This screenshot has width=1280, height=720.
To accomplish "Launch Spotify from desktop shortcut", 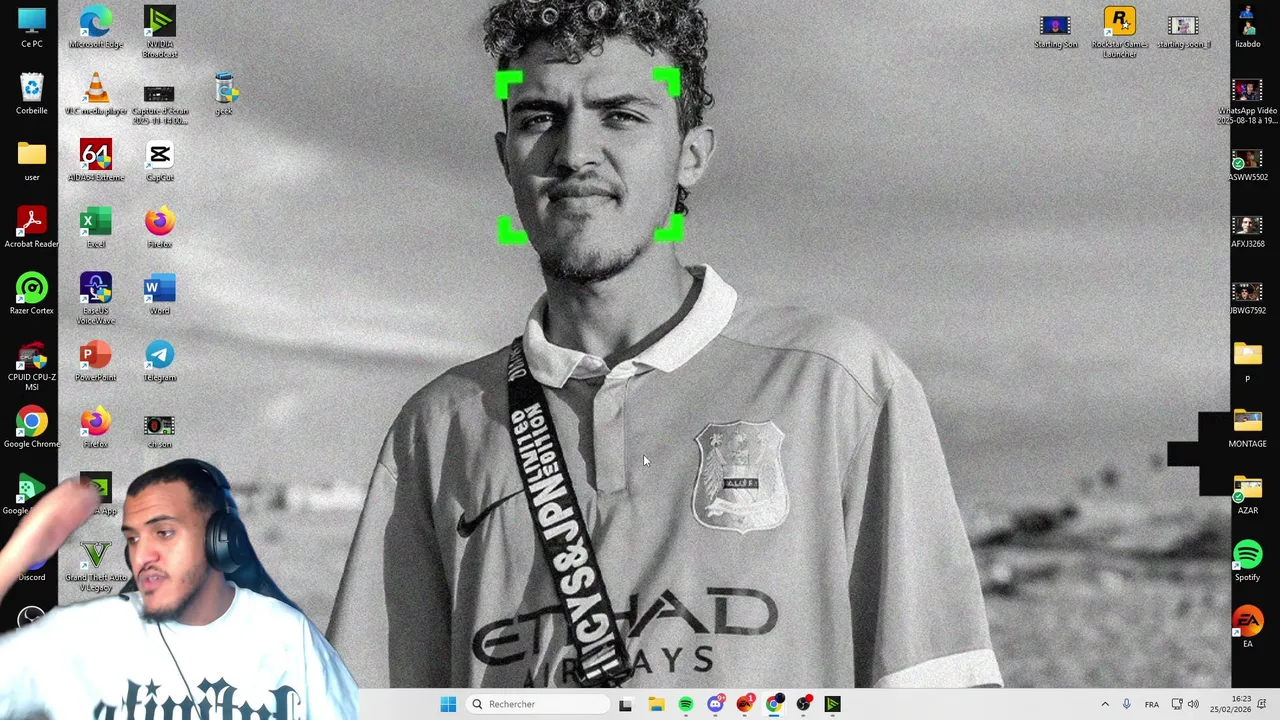I will pyautogui.click(x=1248, y=560).
